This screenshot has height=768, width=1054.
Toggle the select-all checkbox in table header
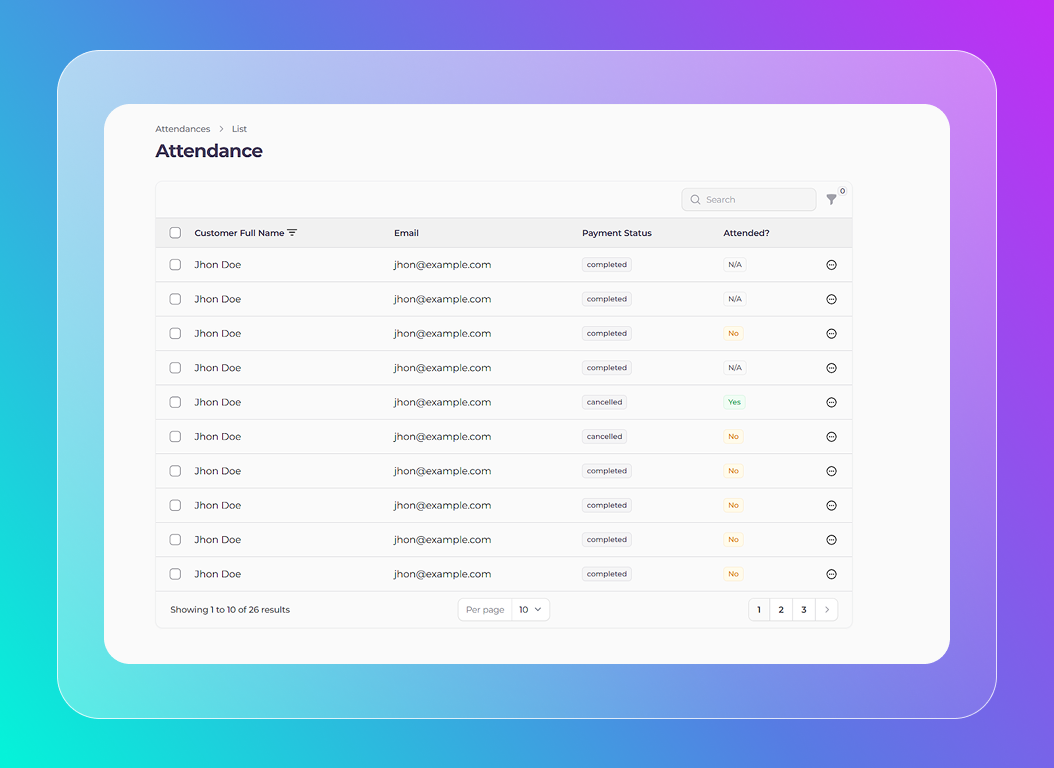[175, 233]
